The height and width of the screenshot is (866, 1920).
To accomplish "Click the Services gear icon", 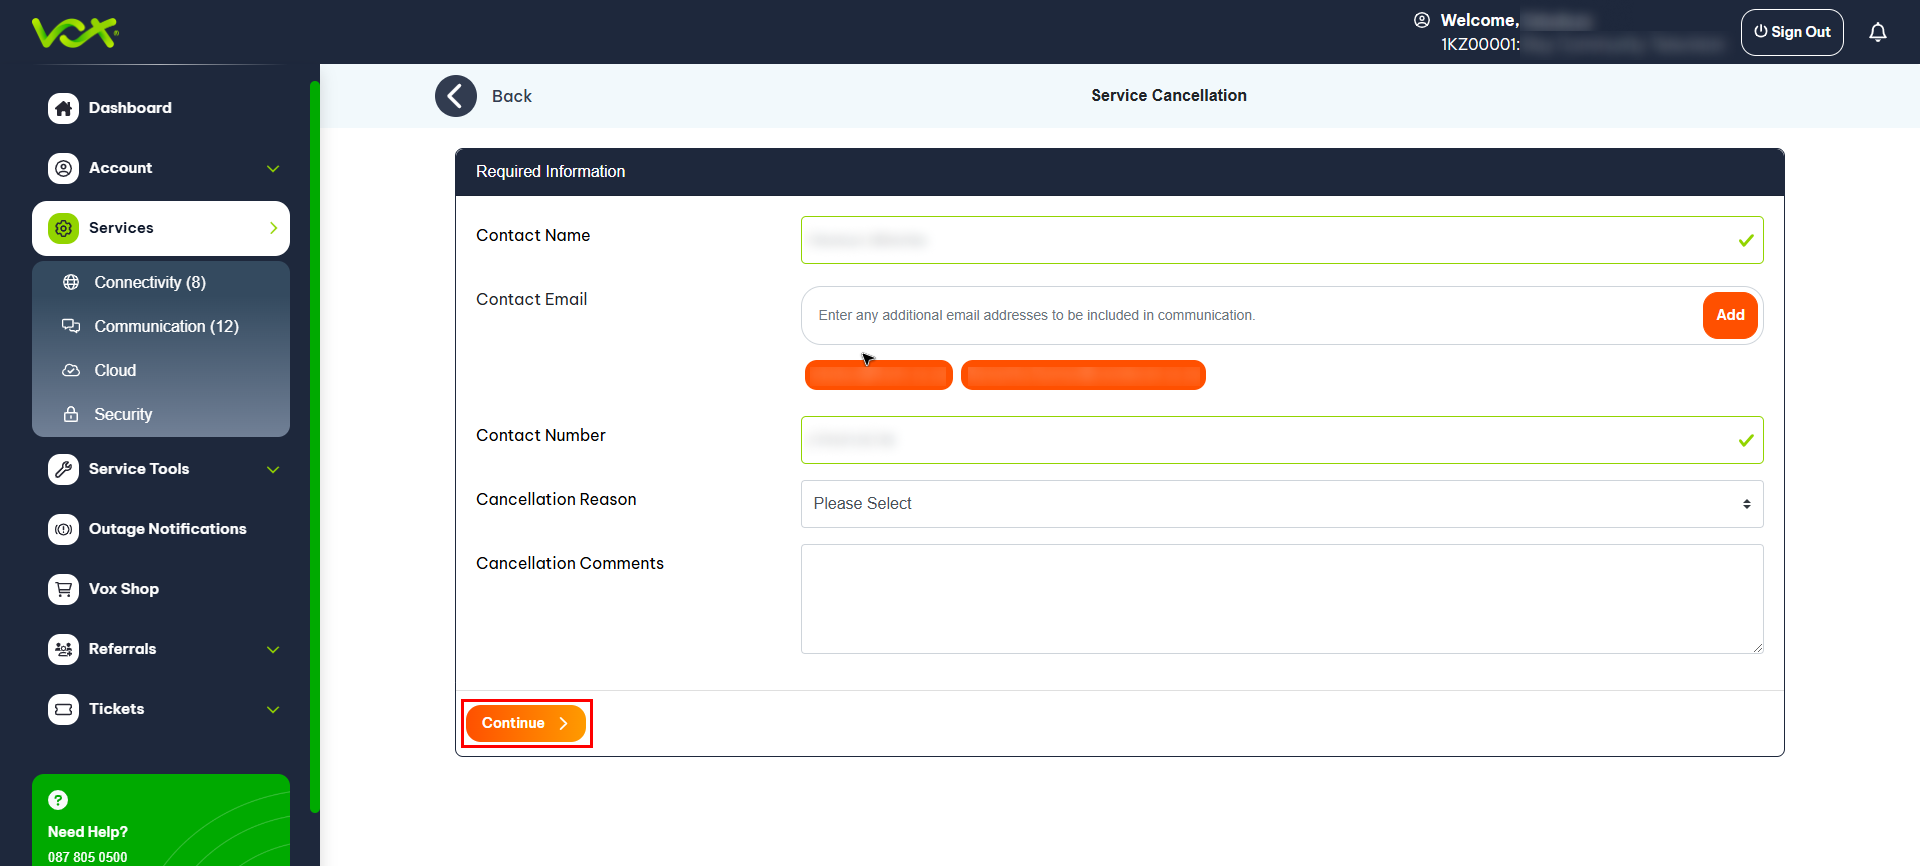I will (64, 228).
